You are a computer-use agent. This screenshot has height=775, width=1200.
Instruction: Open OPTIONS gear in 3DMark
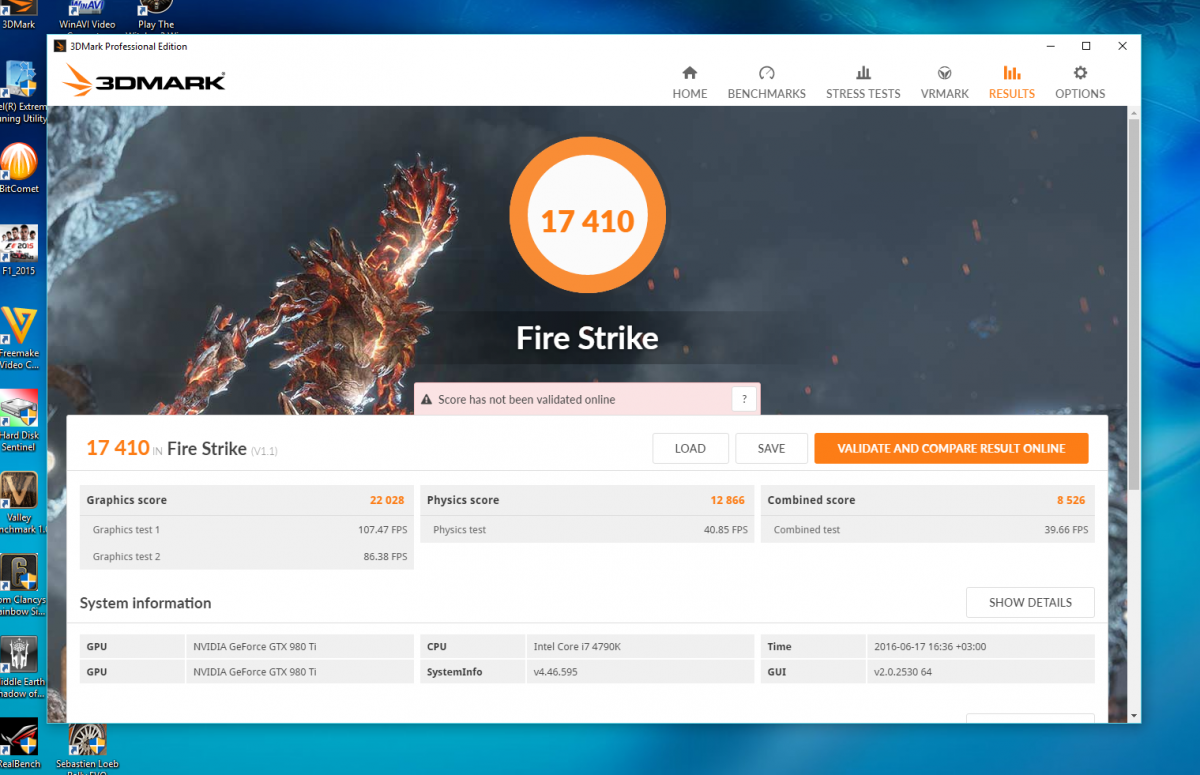[x=1080, y=82]
